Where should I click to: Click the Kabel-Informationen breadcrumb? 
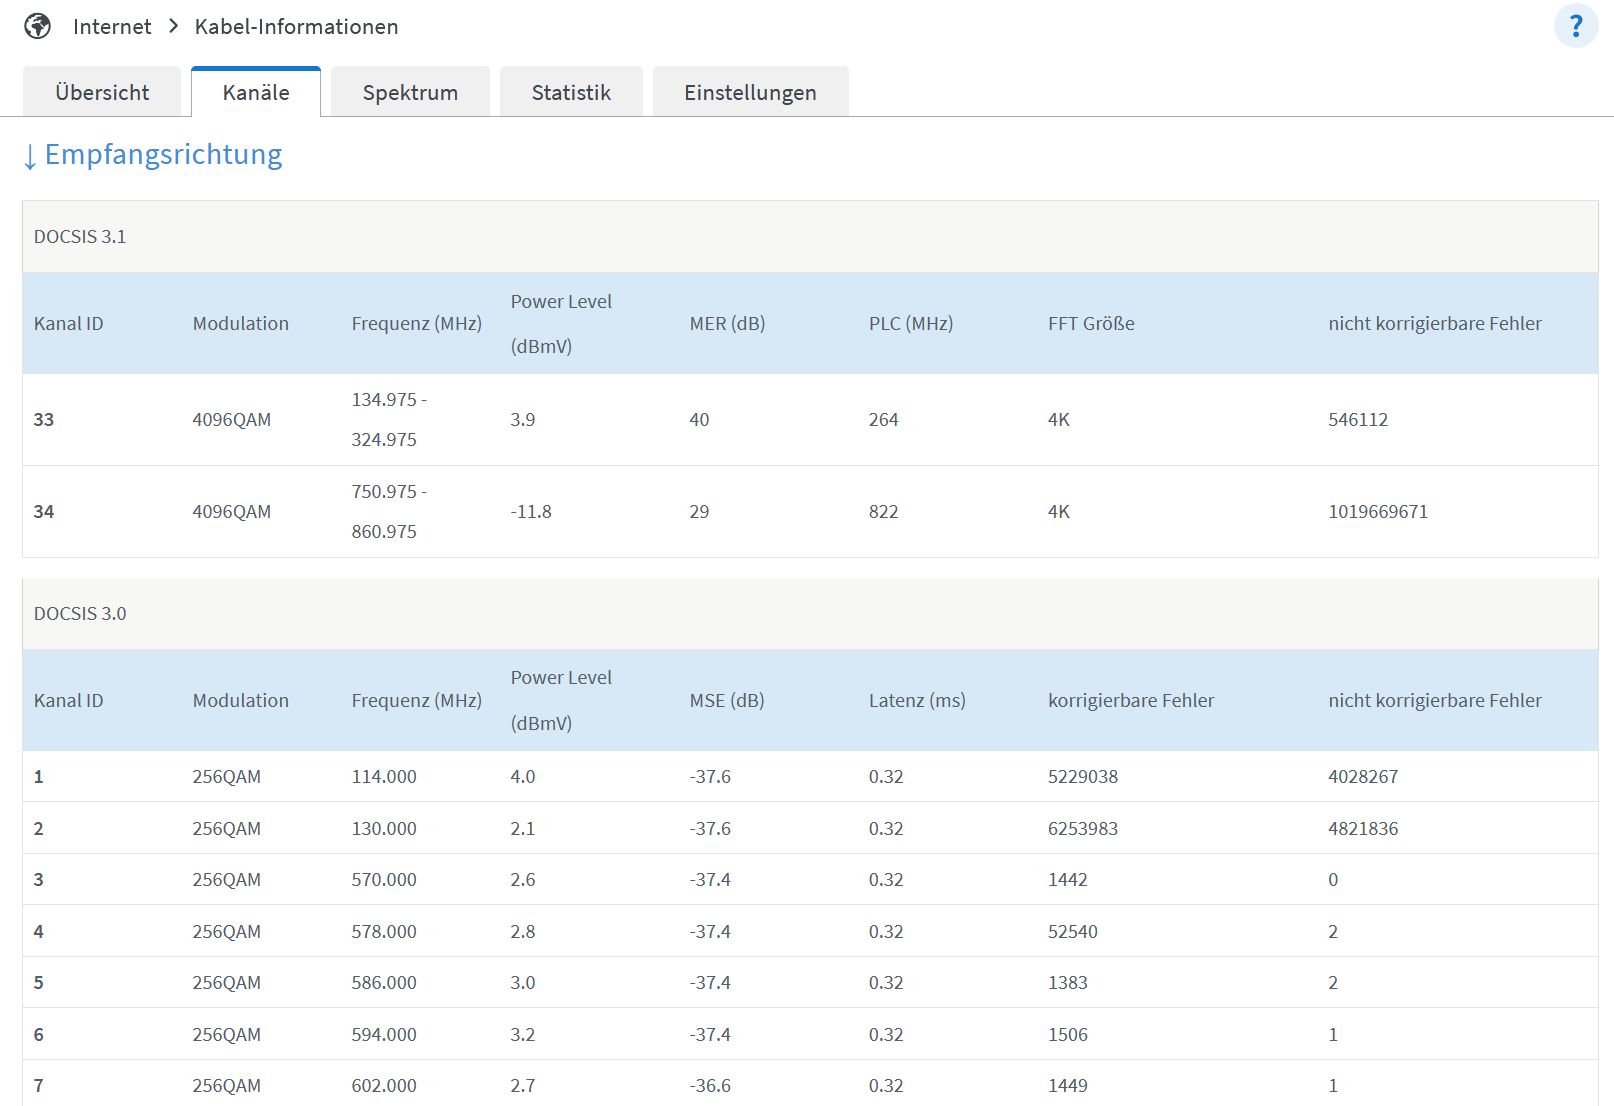[296, 27]
